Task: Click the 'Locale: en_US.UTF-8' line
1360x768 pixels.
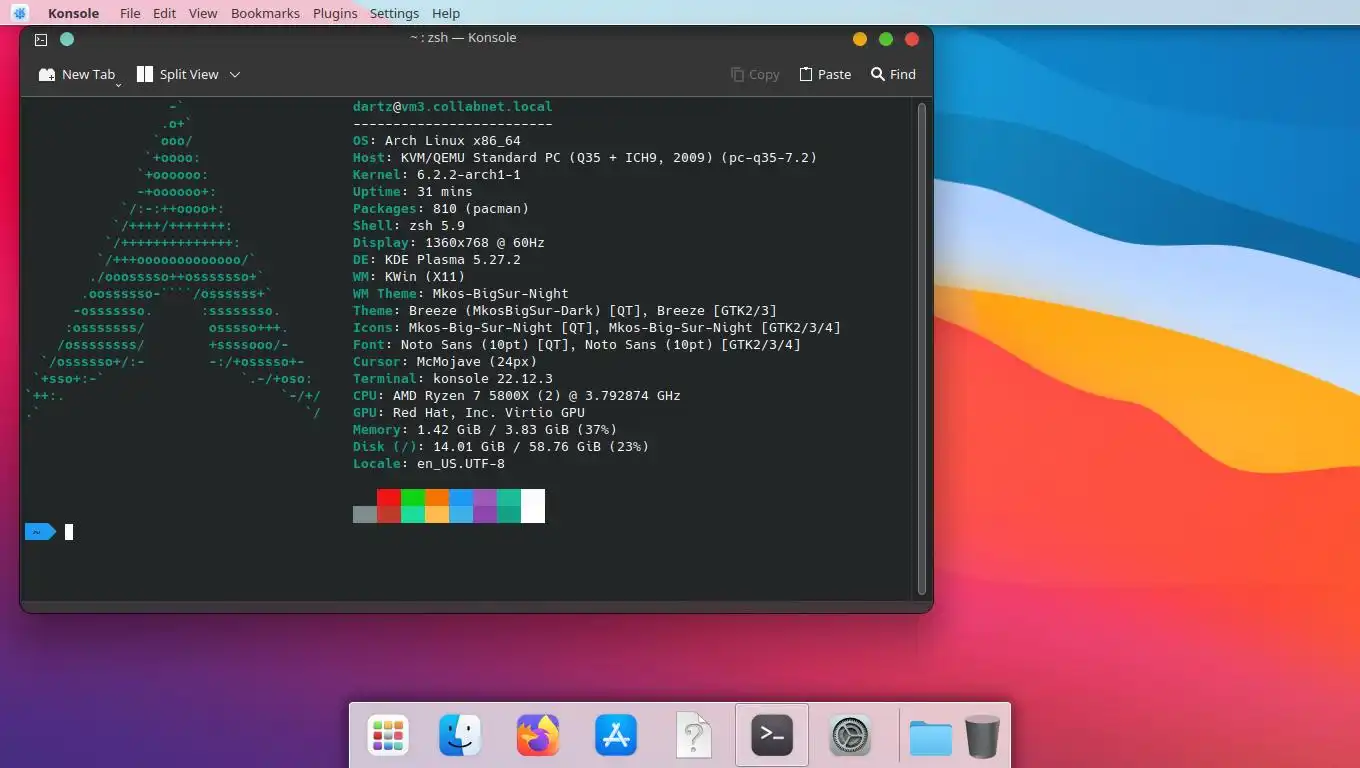Action: pyautogui.click(x=429, y=464)
